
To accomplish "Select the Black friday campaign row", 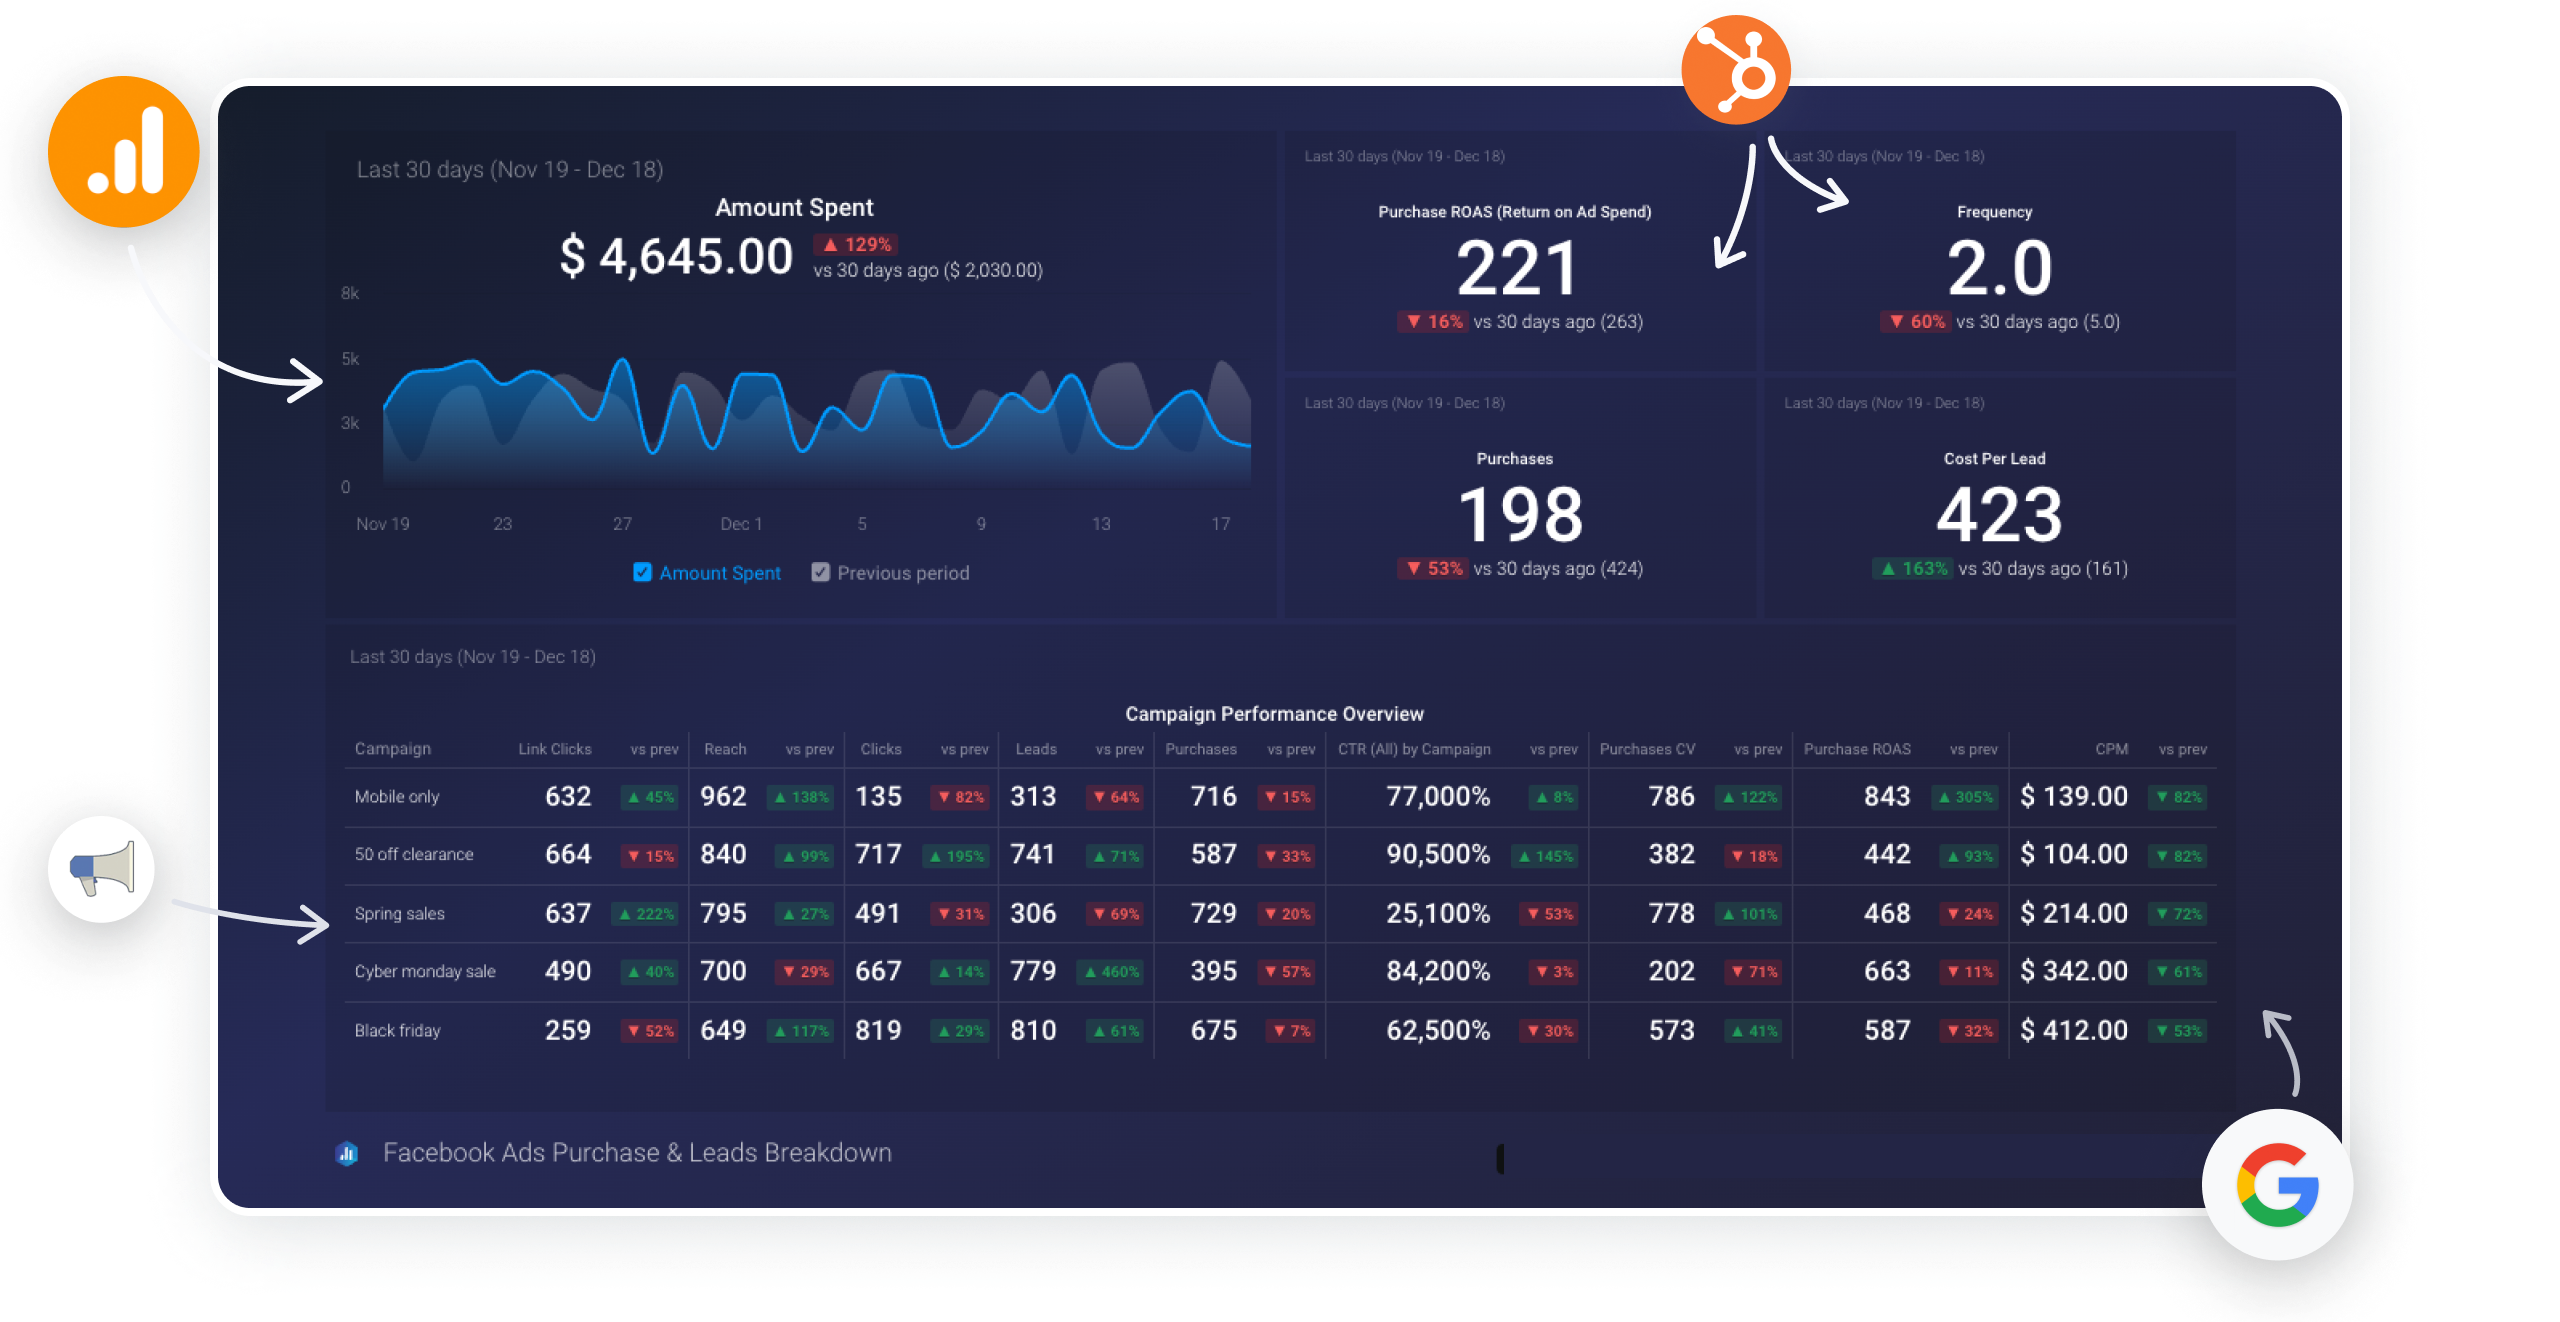I will (x=397, y=1030).
